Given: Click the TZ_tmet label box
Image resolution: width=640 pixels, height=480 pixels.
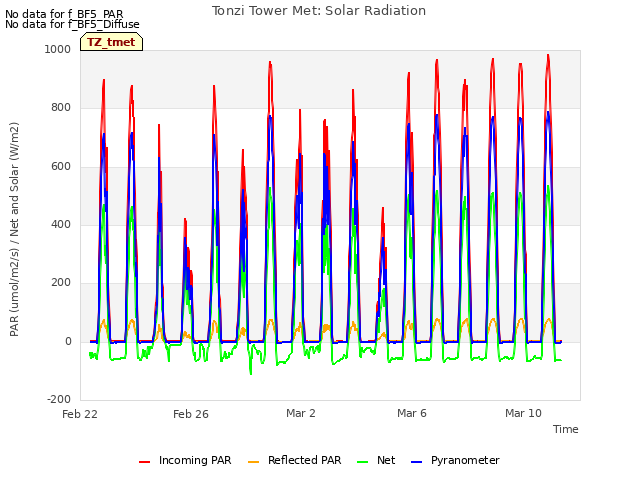Looking at the screenshot, I should pos(111,42).
